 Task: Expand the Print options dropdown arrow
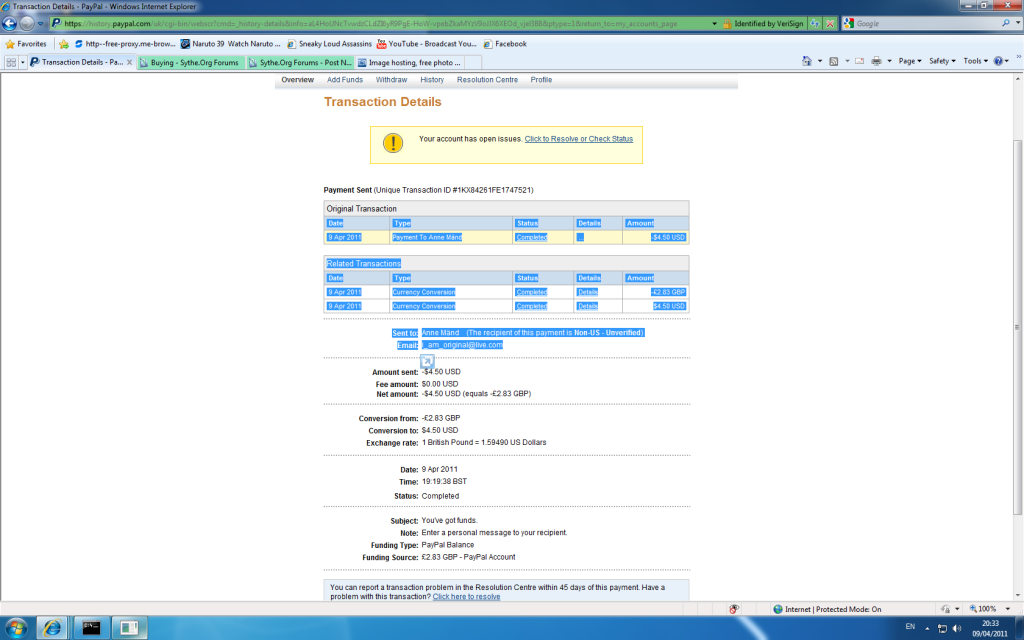click(889, 61)
